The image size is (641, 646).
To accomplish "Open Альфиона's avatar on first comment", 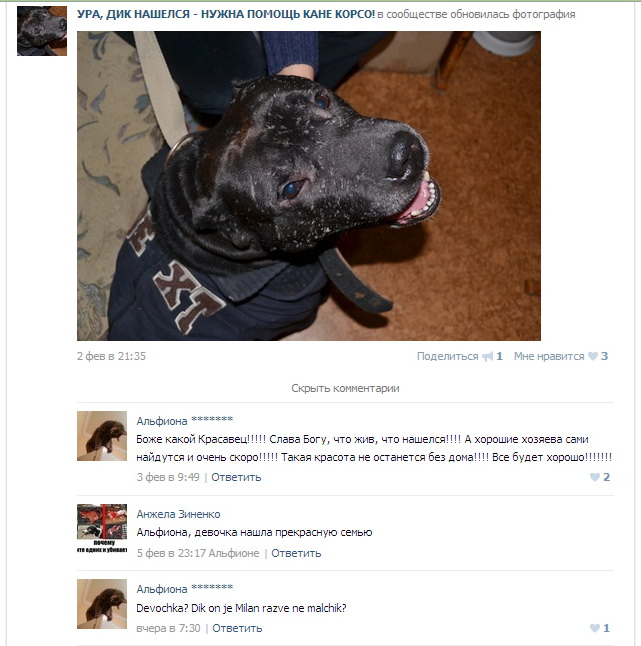I will click(x=102, y=436).
